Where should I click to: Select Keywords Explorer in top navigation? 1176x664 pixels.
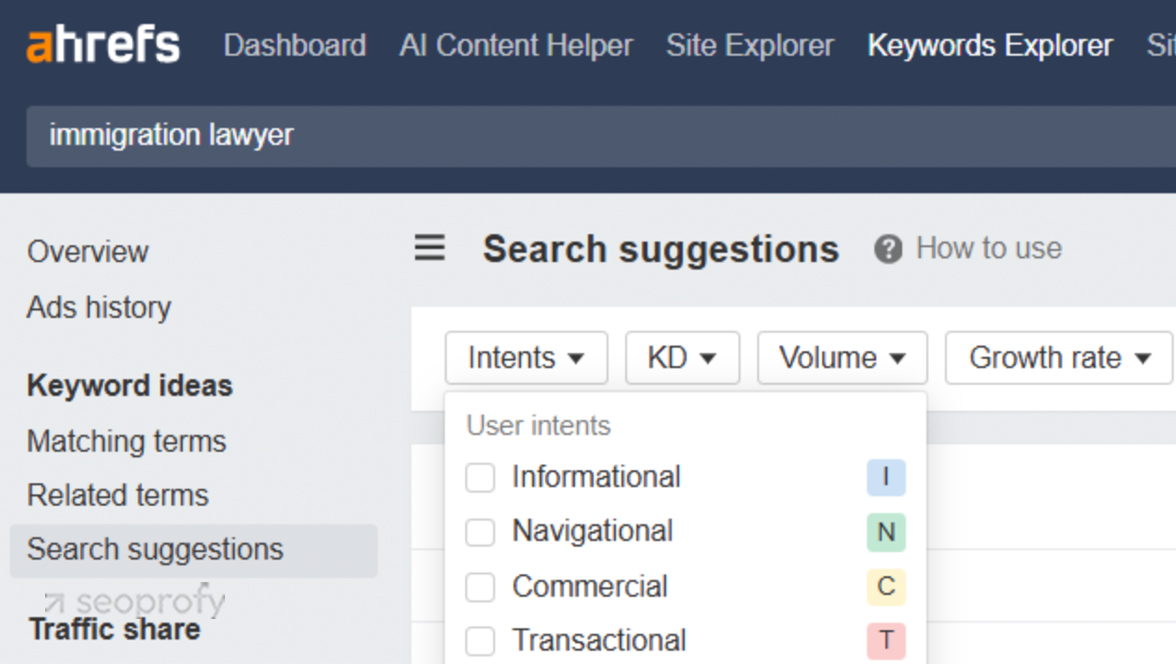[990, 46]
